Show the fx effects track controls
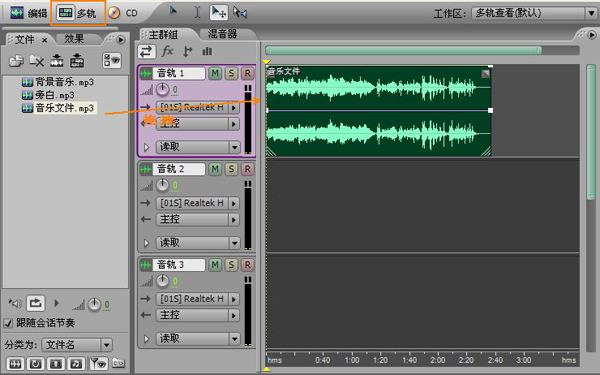Image resolution: width=600 pixels, height=375 pixels. tap(167, 51)
